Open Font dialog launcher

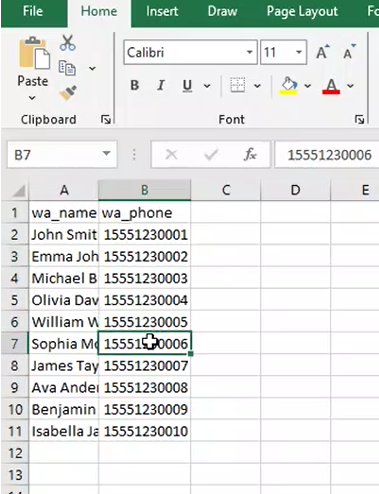pyautogui.click(x=359, y=120)
